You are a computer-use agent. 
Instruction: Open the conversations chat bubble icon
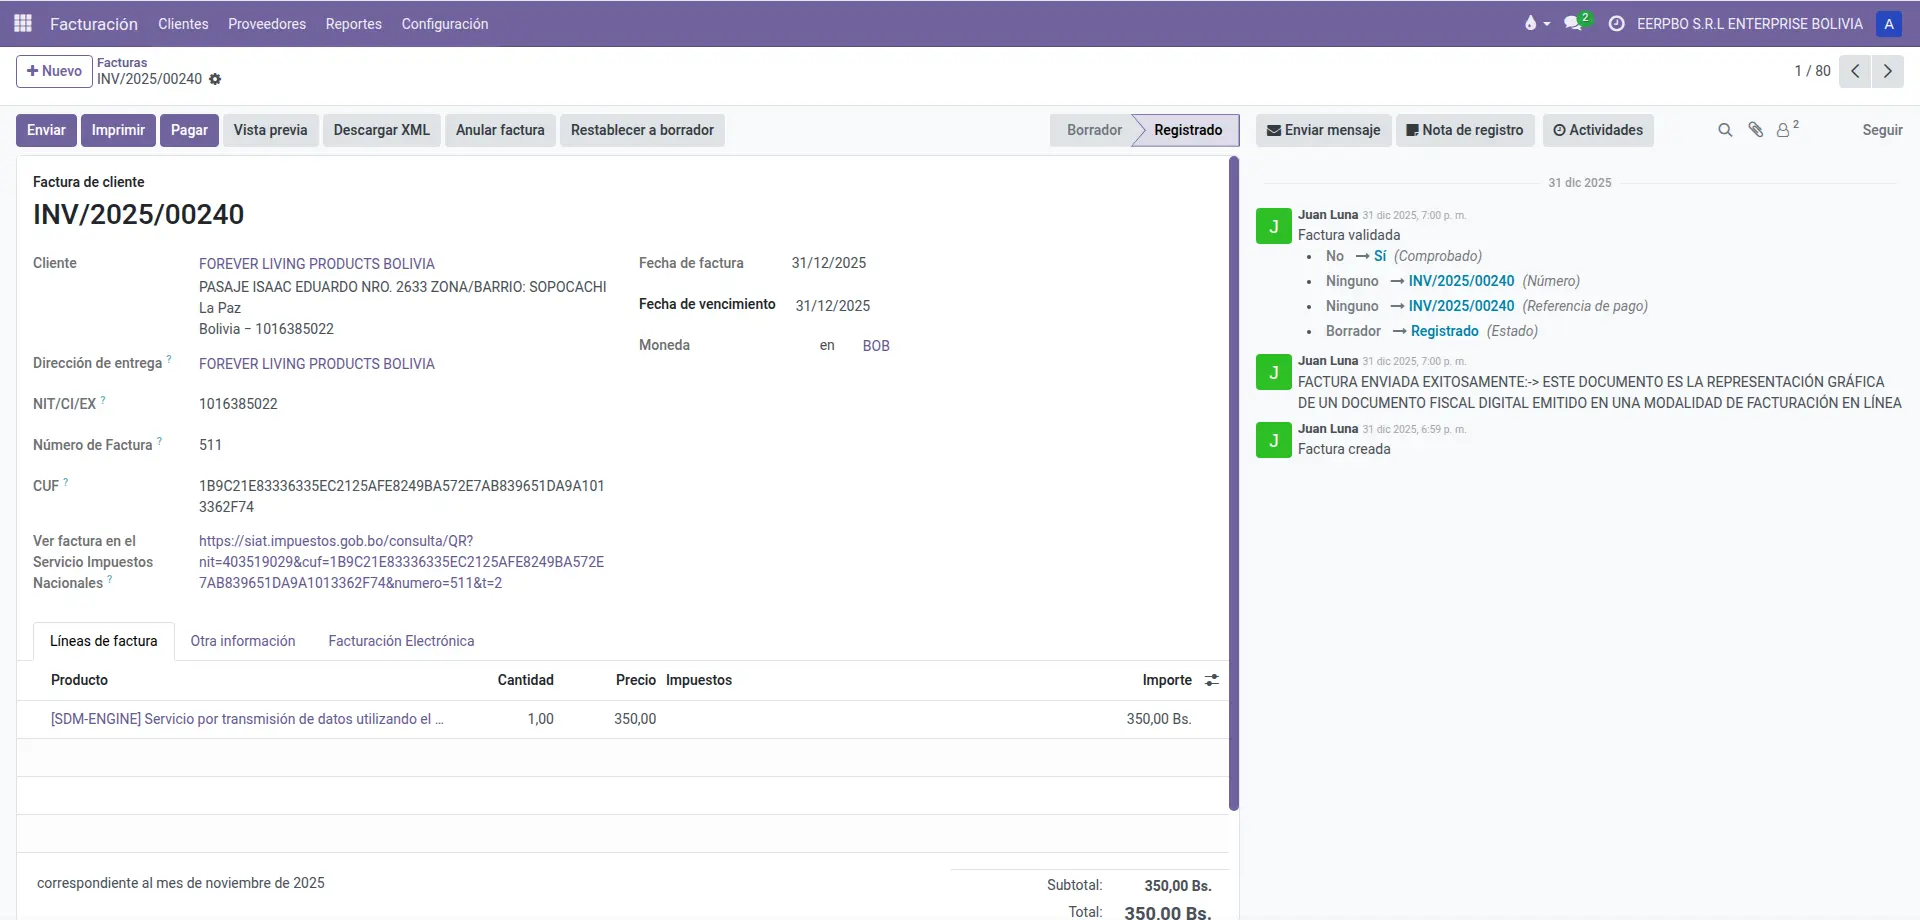click(x=1574, y=23)
